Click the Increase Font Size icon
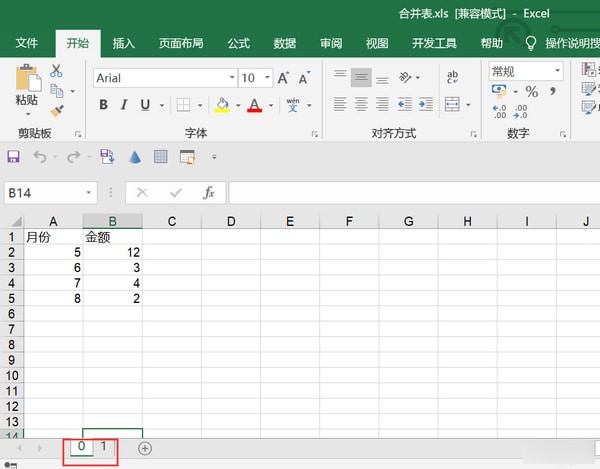 (282, 78)
